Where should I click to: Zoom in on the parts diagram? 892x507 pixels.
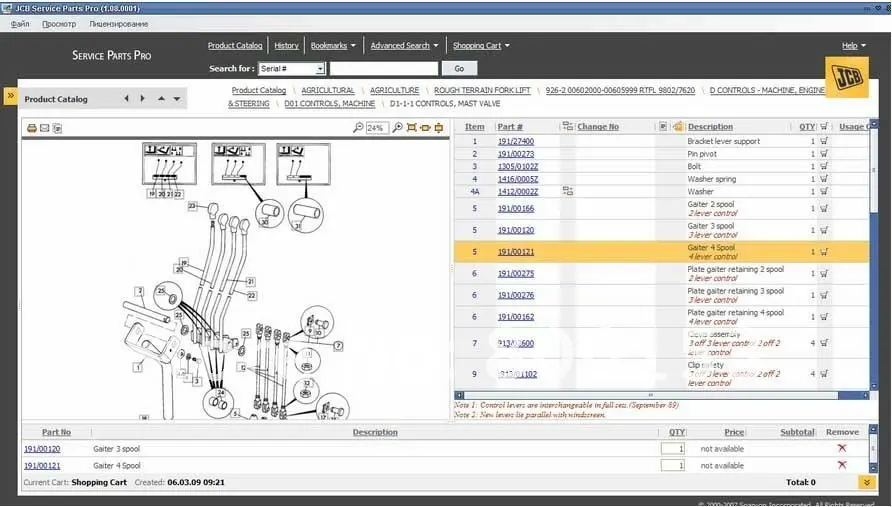click(398, 127)
